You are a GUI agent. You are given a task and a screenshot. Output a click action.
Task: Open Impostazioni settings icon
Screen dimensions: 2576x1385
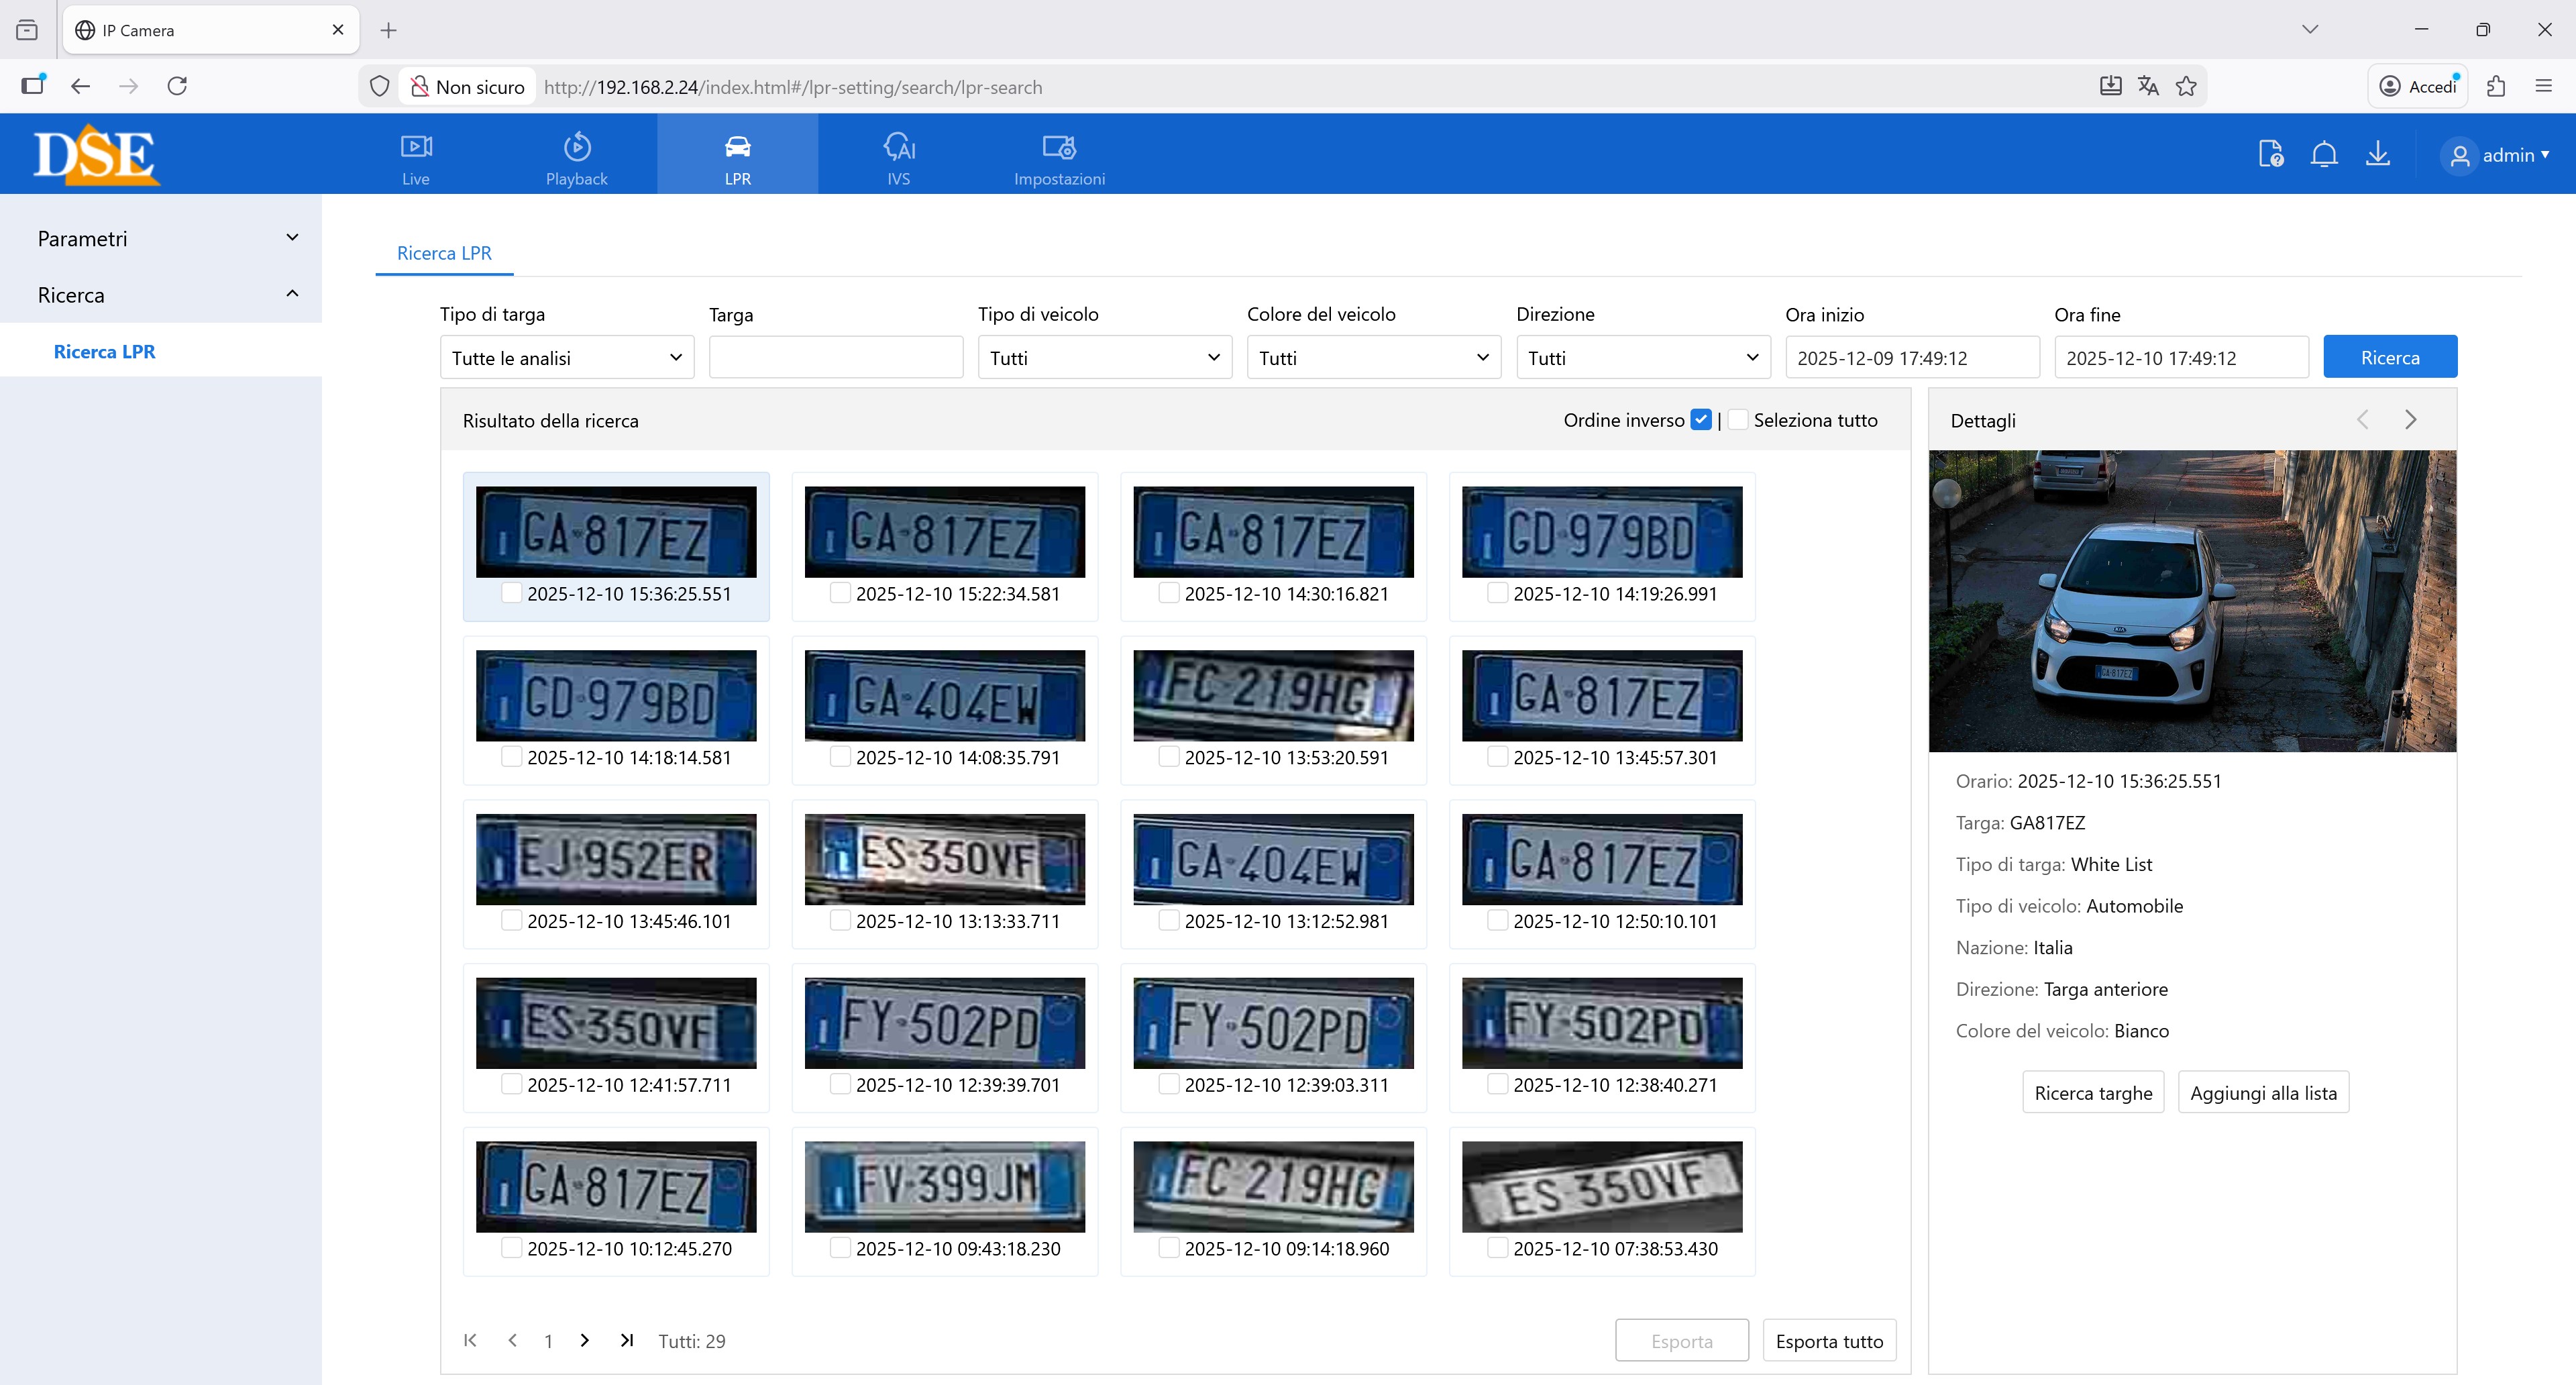(x=1058, y=147)
